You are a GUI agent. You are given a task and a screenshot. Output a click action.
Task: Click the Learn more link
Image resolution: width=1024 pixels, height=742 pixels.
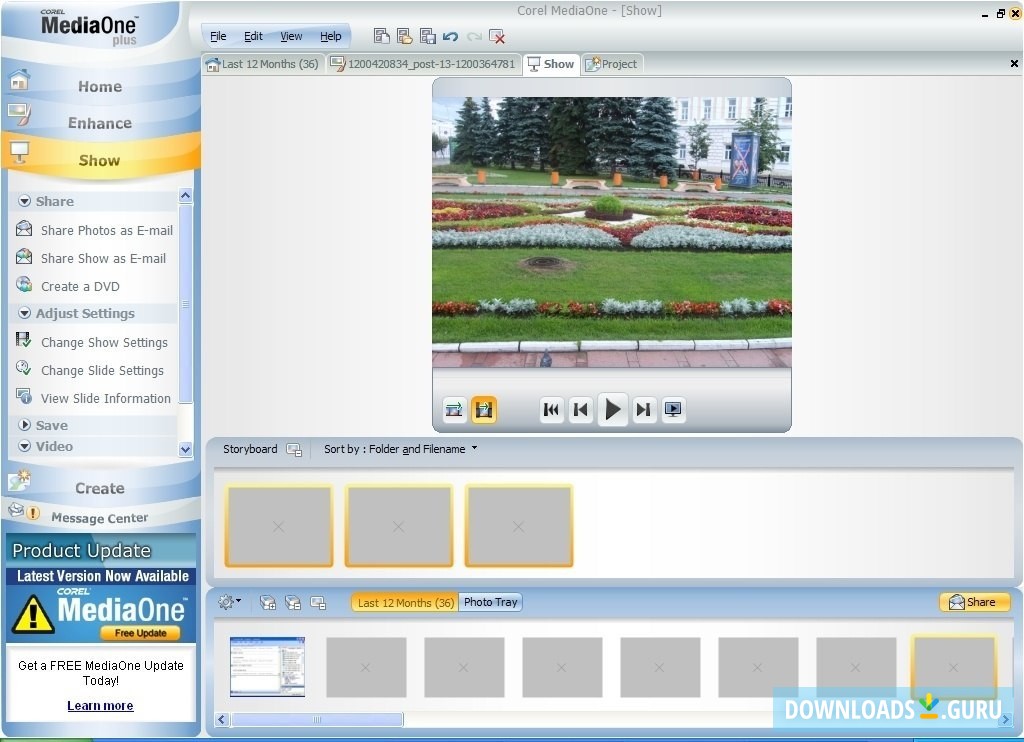100,706
